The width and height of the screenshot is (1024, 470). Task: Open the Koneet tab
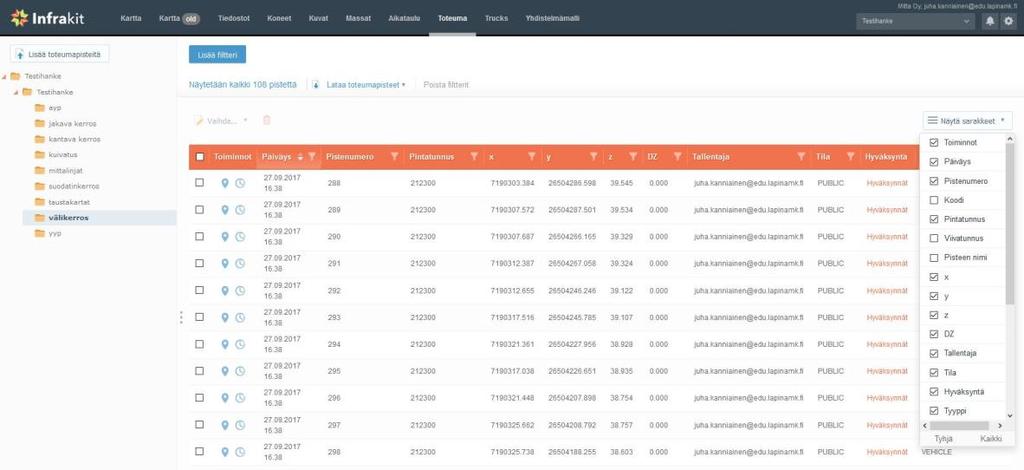[279, 18]
